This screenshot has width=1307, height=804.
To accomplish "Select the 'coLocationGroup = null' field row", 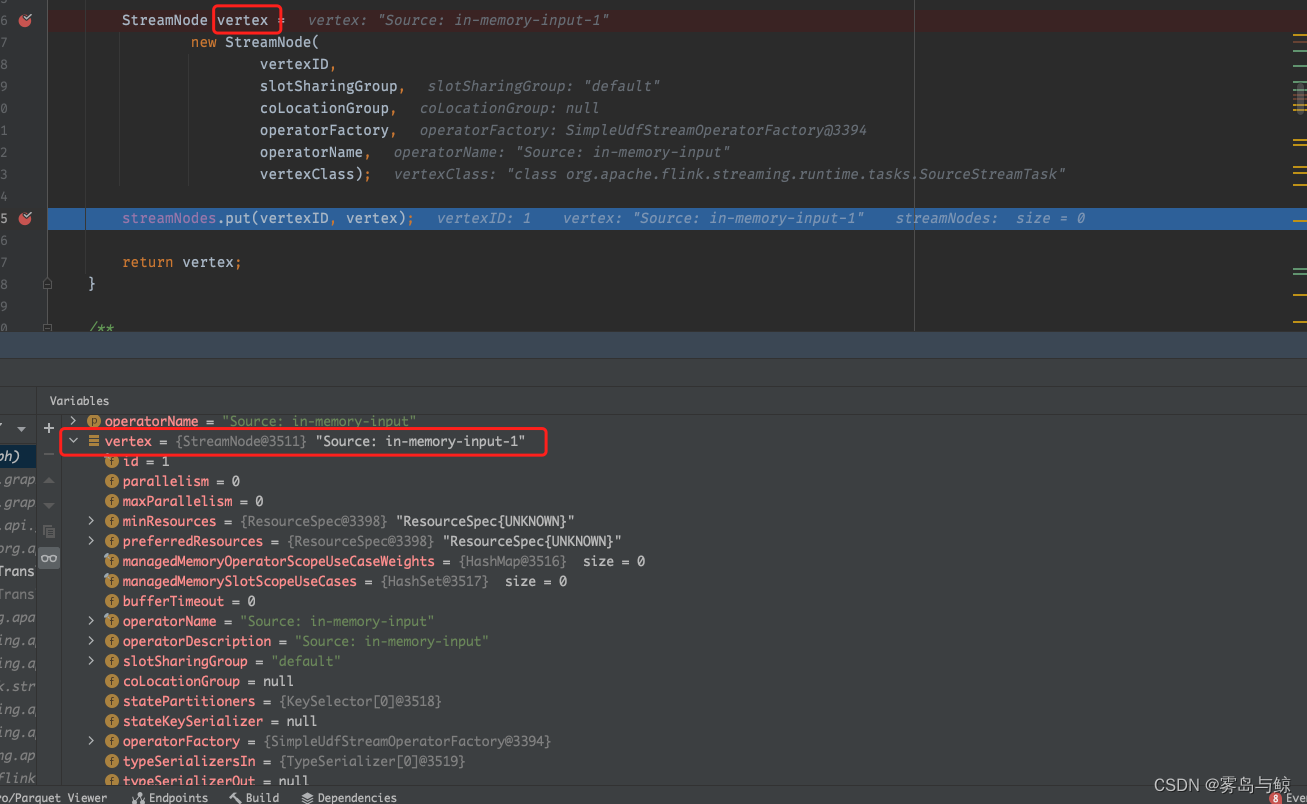I will pyautogui.click(x=199, y=681).
